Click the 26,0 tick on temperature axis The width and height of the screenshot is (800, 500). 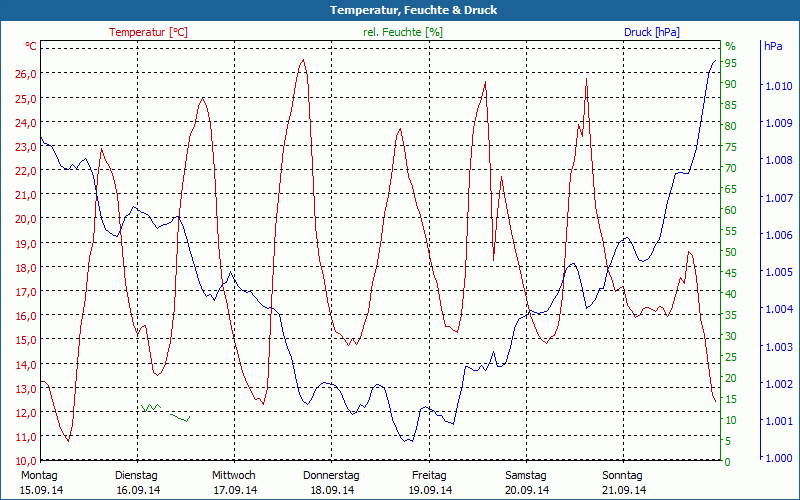(x=24, y=74)
